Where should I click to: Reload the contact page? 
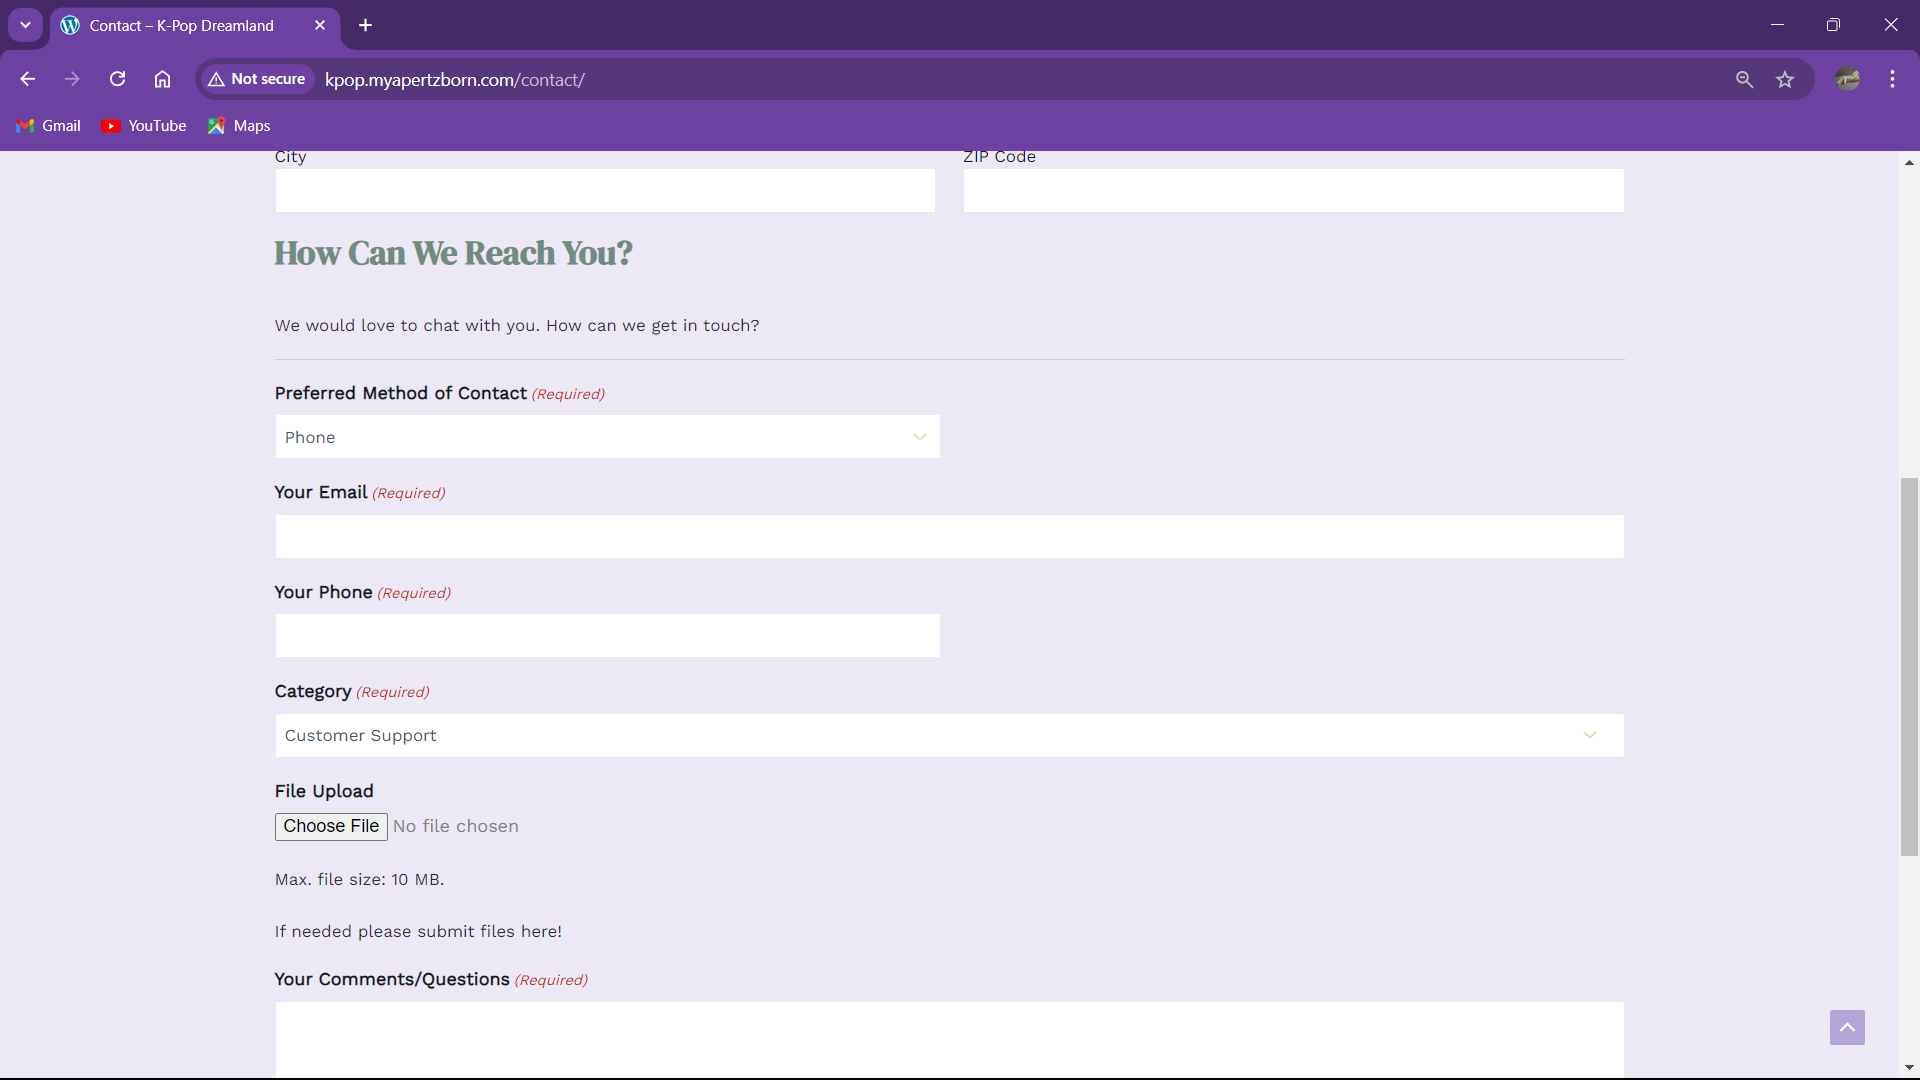coord(117,79)
